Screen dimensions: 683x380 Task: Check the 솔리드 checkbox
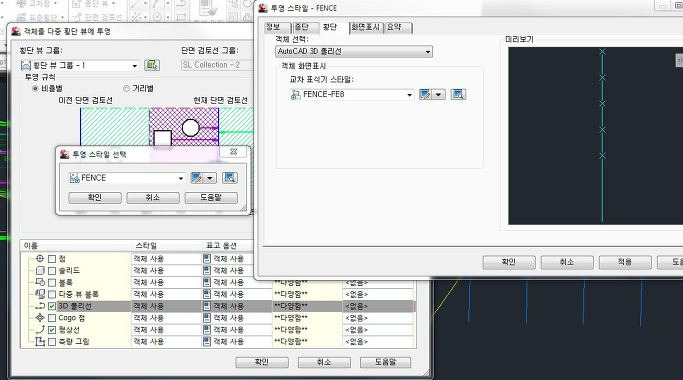[52, 271]
